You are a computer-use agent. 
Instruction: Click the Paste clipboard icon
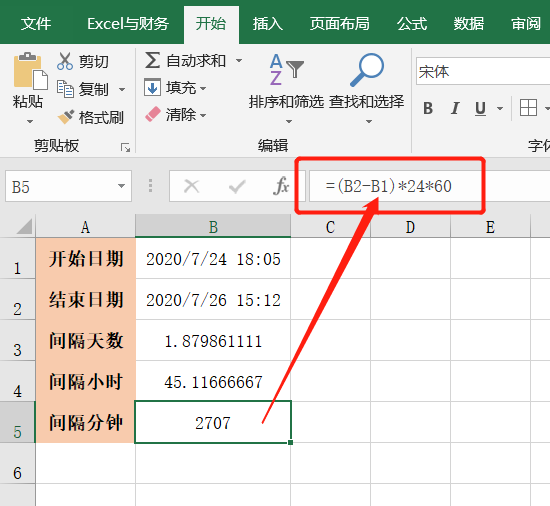click(31, 71)
